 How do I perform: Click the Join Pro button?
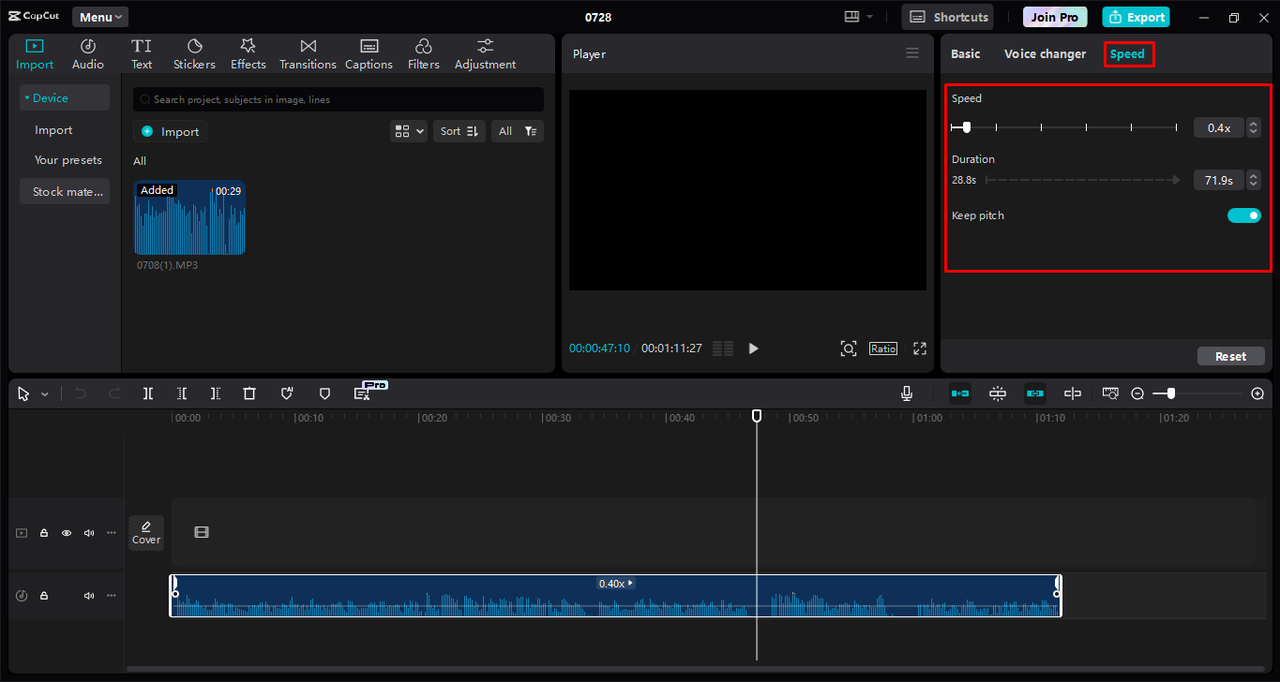point(1055,17)
